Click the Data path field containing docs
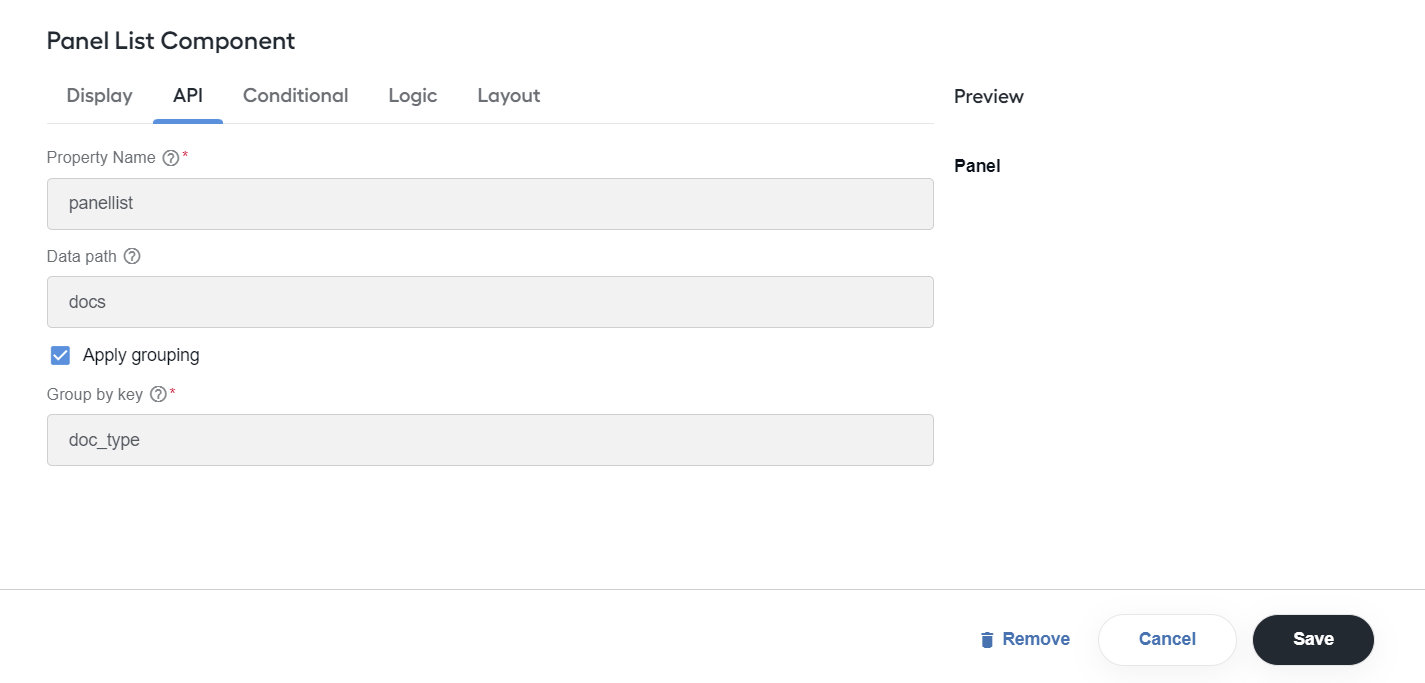This screenshot has height=683, width=1425. point(490,302)
